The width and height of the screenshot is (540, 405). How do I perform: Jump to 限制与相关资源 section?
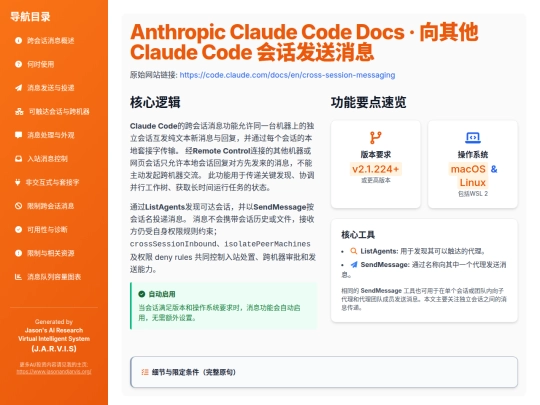51,253
